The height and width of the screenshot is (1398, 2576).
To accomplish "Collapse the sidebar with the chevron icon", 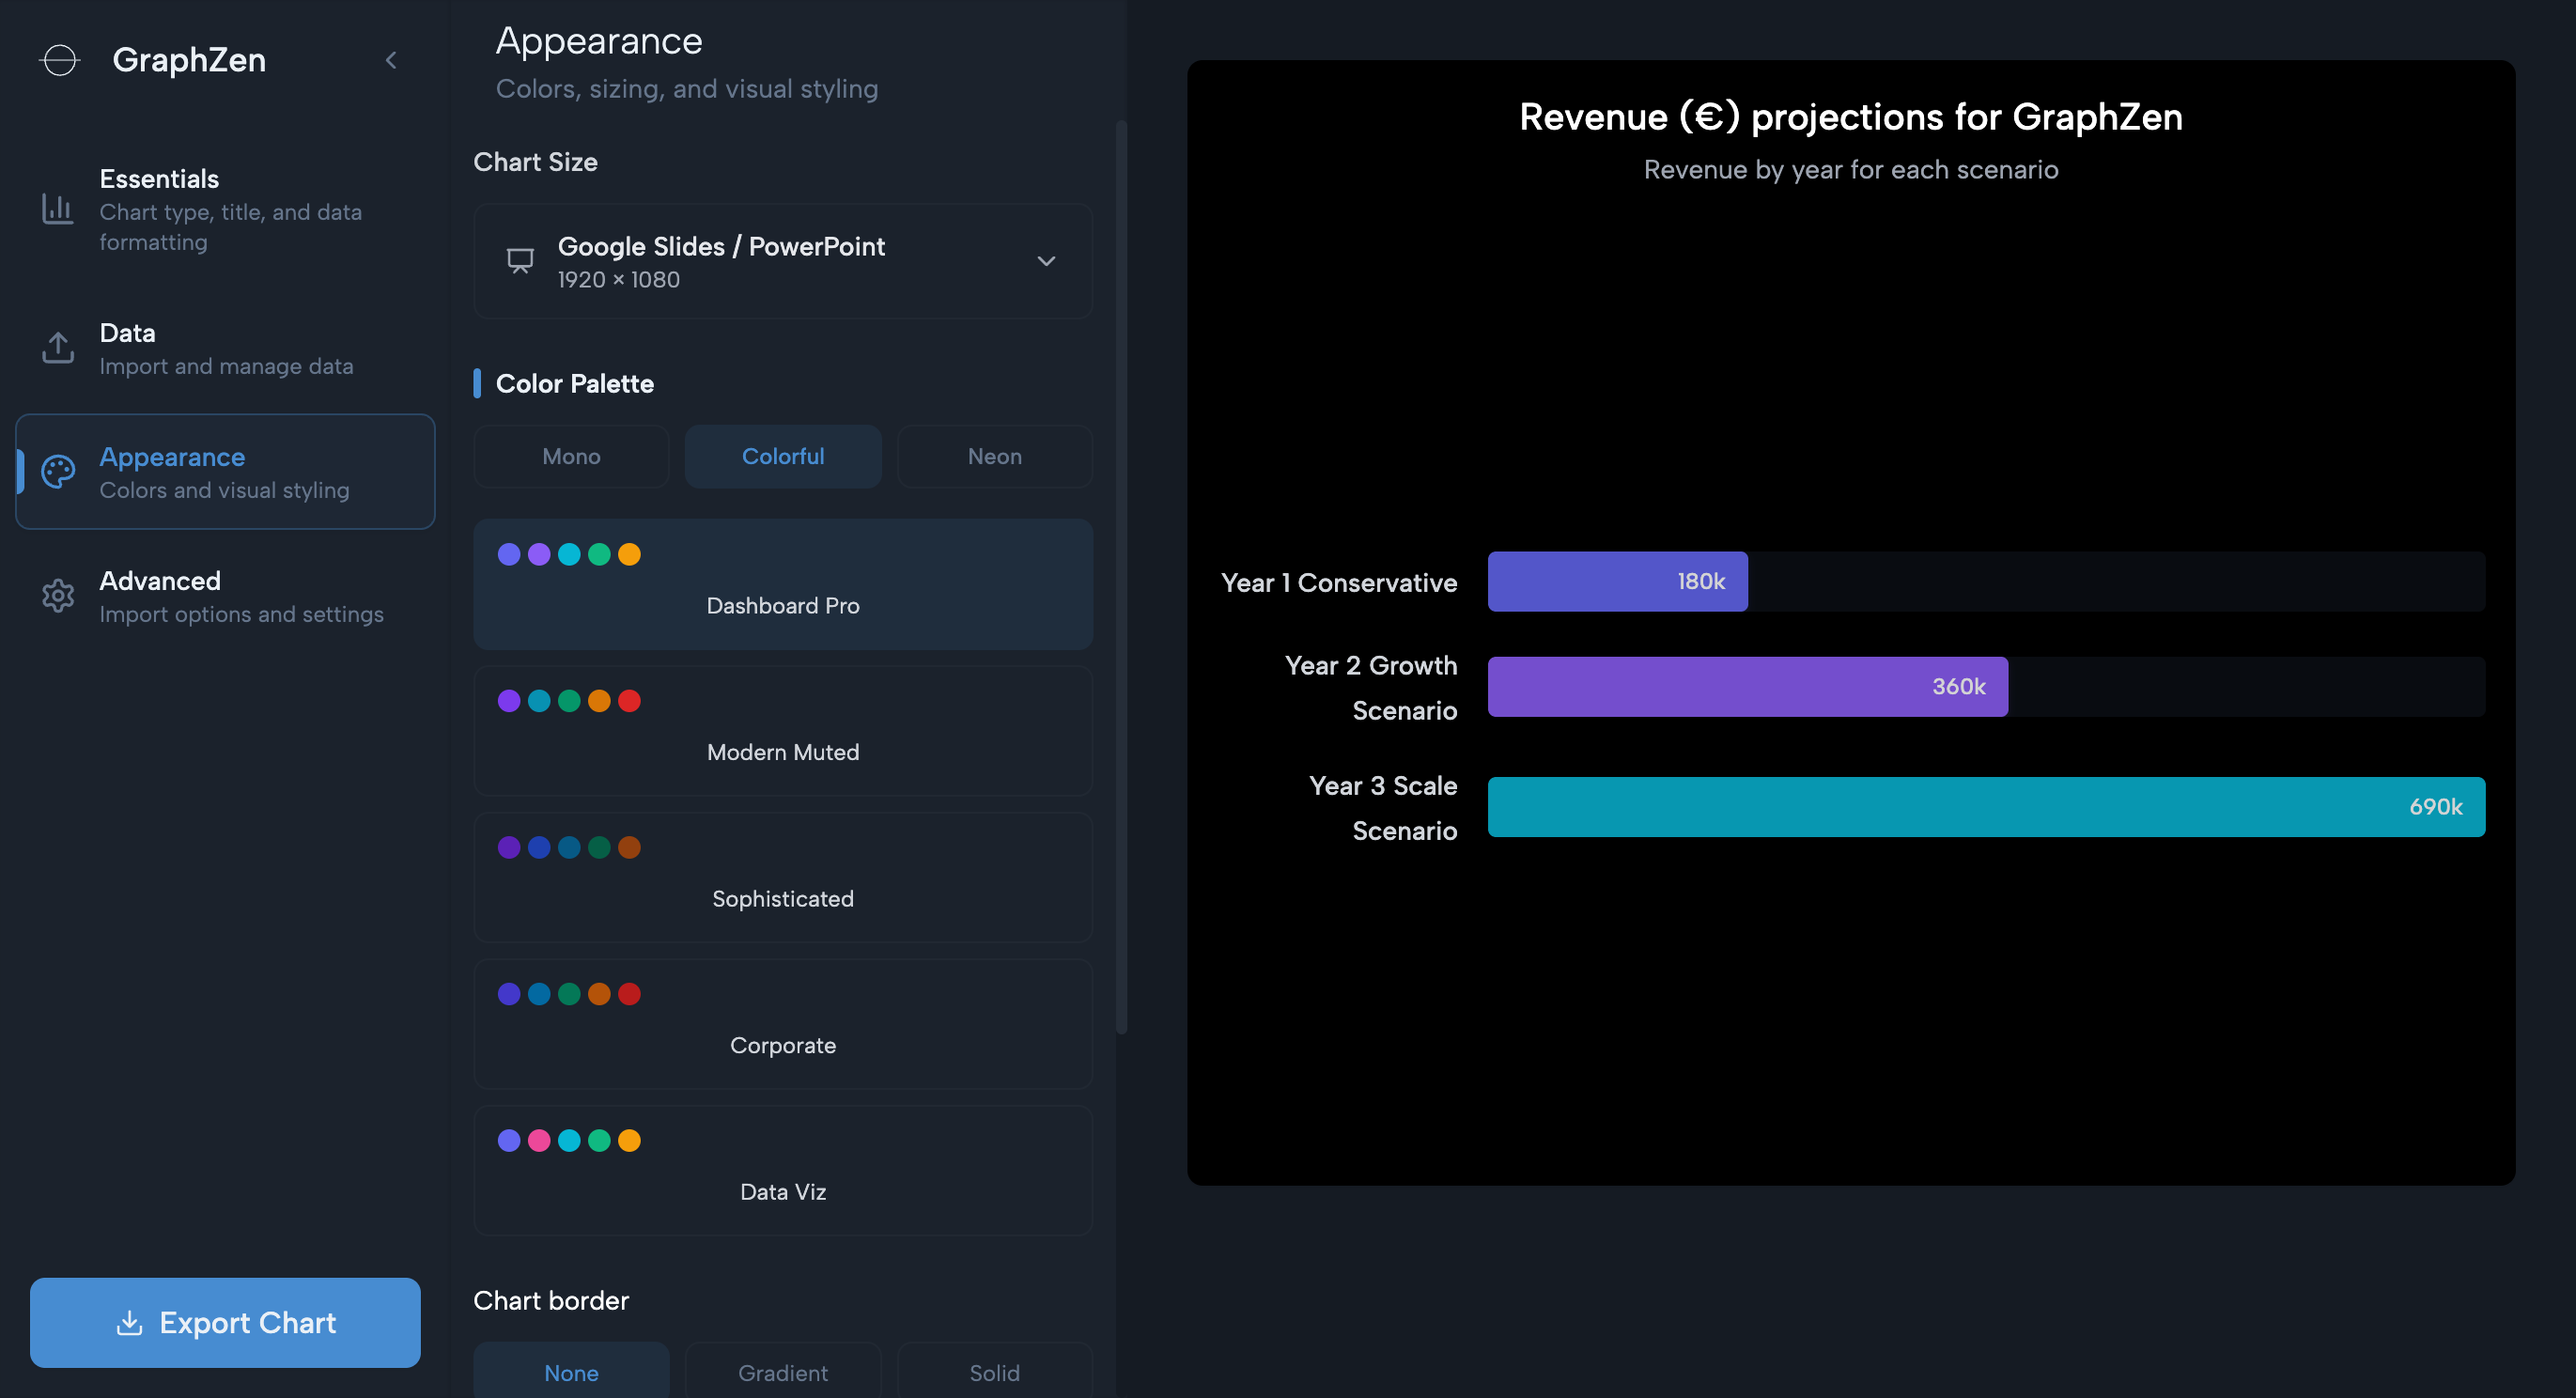I will tap(391, 59).
